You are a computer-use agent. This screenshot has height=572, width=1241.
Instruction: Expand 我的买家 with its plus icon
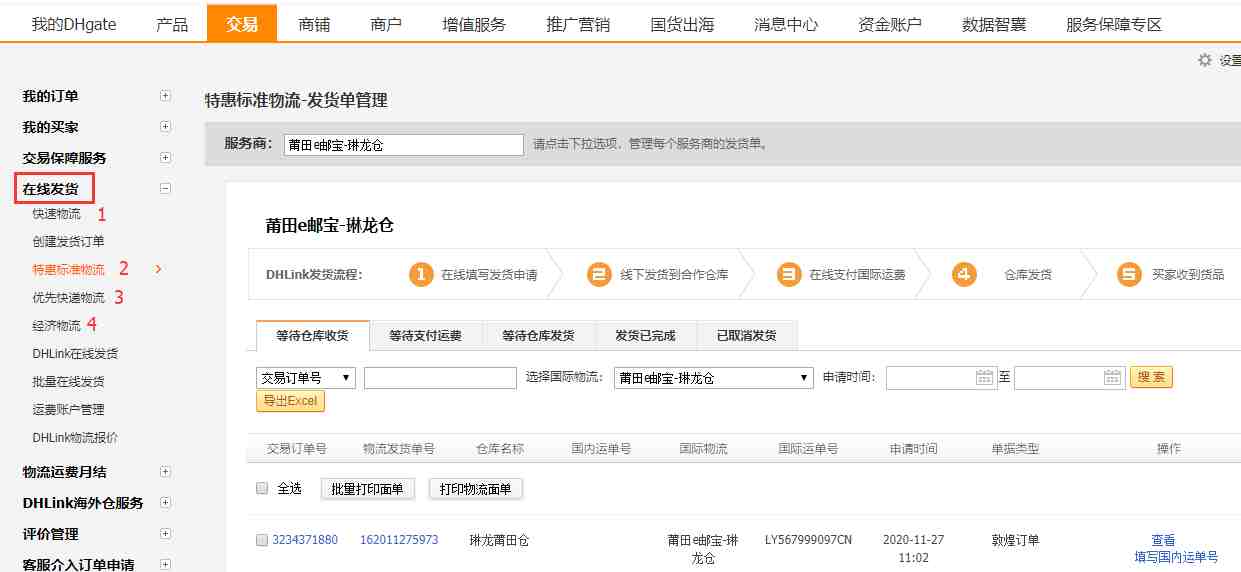click(x=166, y=127)
